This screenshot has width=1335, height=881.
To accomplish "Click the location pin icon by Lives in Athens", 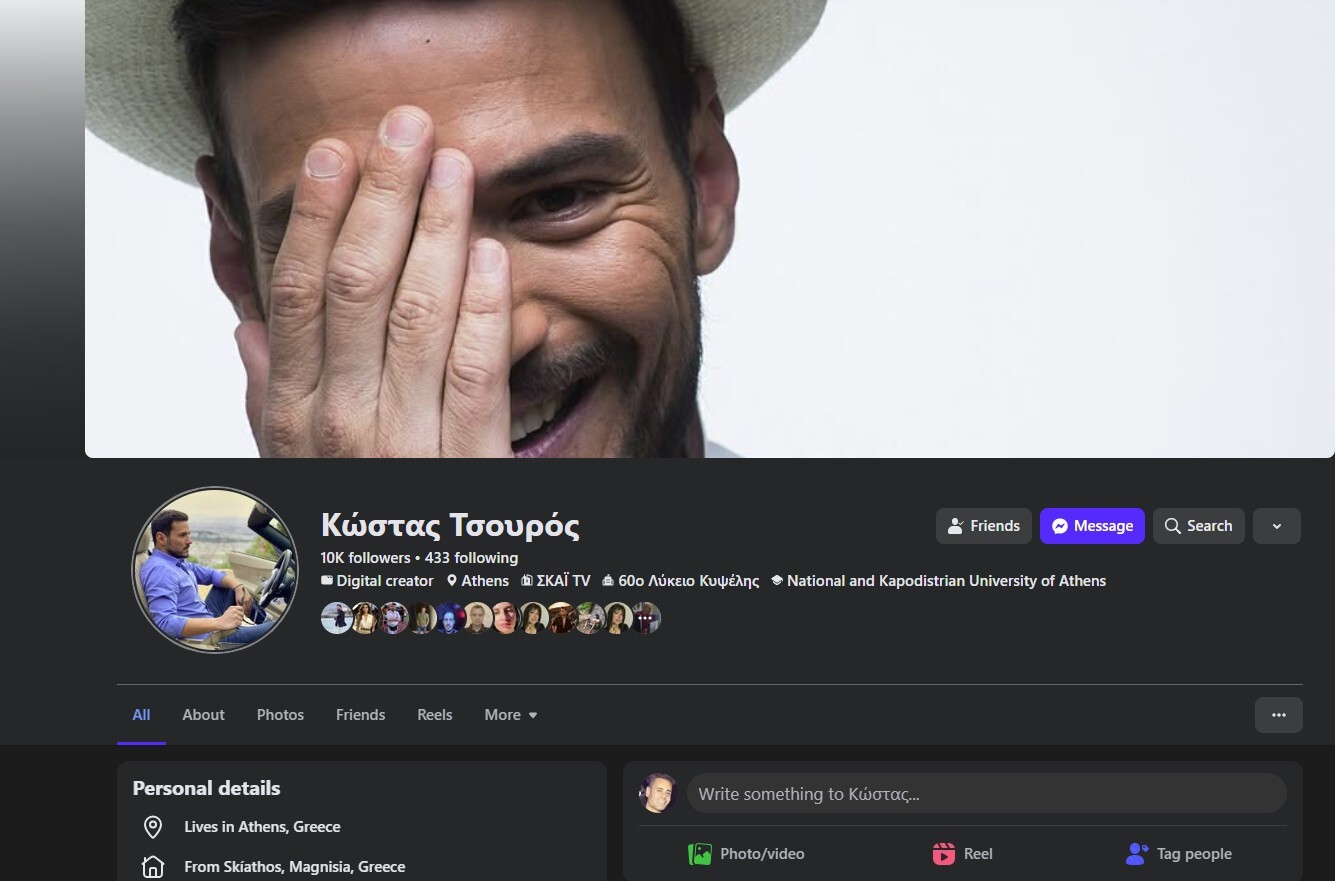I will click(153, 827).
